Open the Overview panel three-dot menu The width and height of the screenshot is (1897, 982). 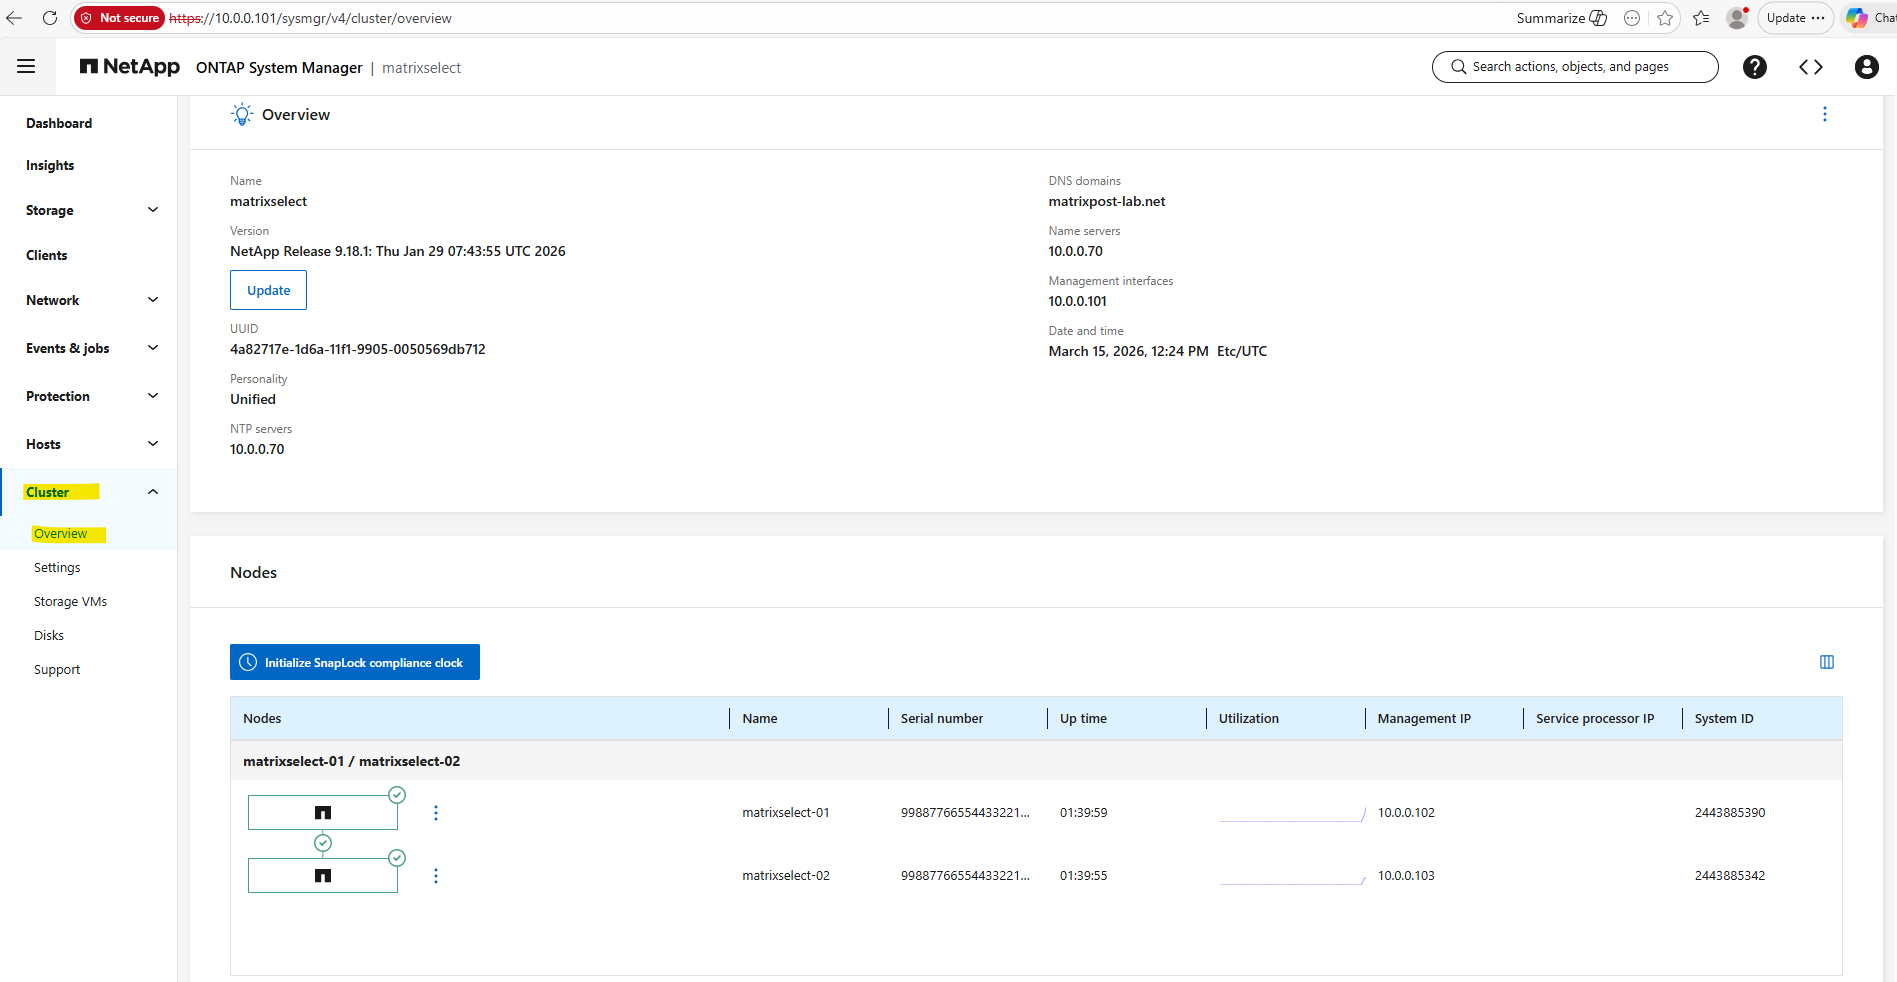tap(1824, 115)
